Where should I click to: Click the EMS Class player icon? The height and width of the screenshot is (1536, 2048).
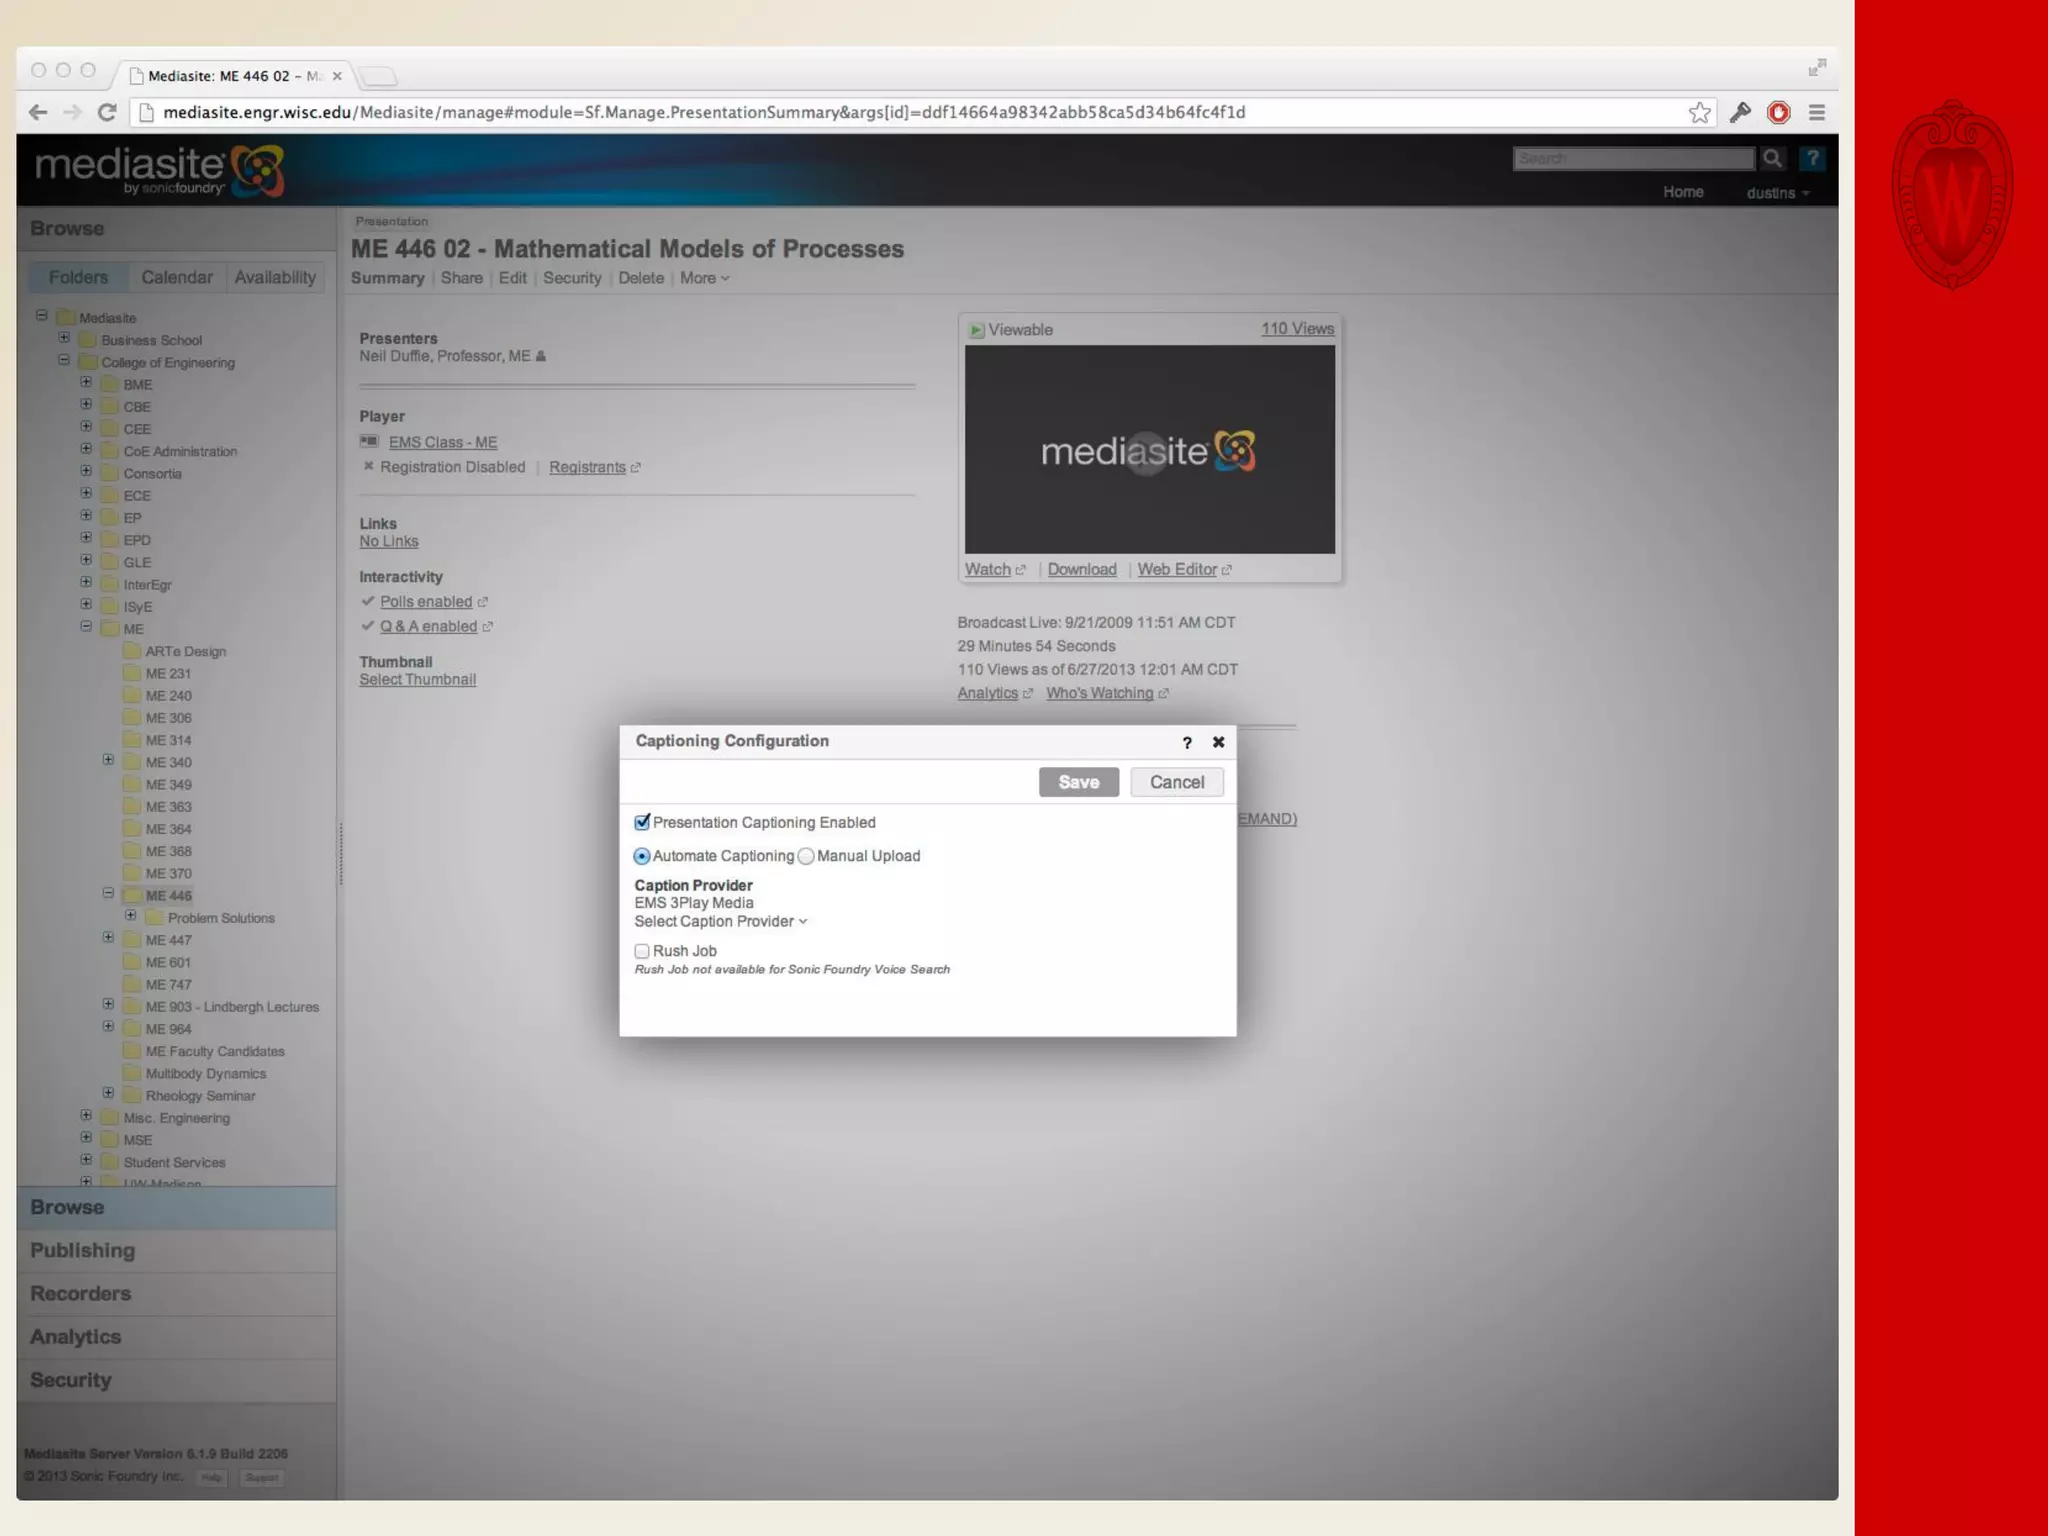pyautogui.click(x=369, y=441)
